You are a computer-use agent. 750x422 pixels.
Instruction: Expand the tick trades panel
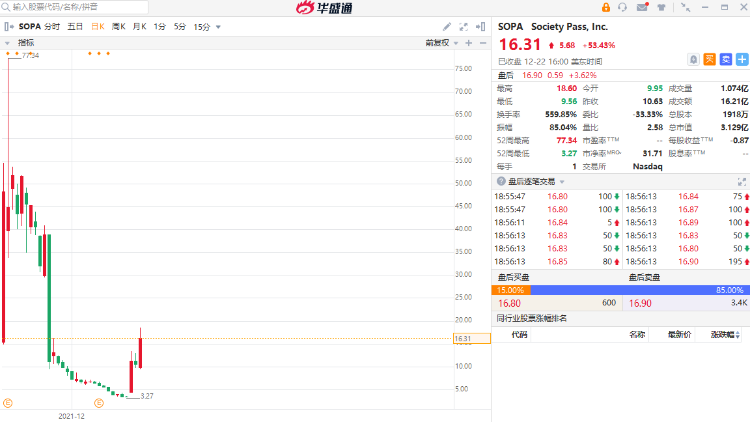click(x=742, y=182)
